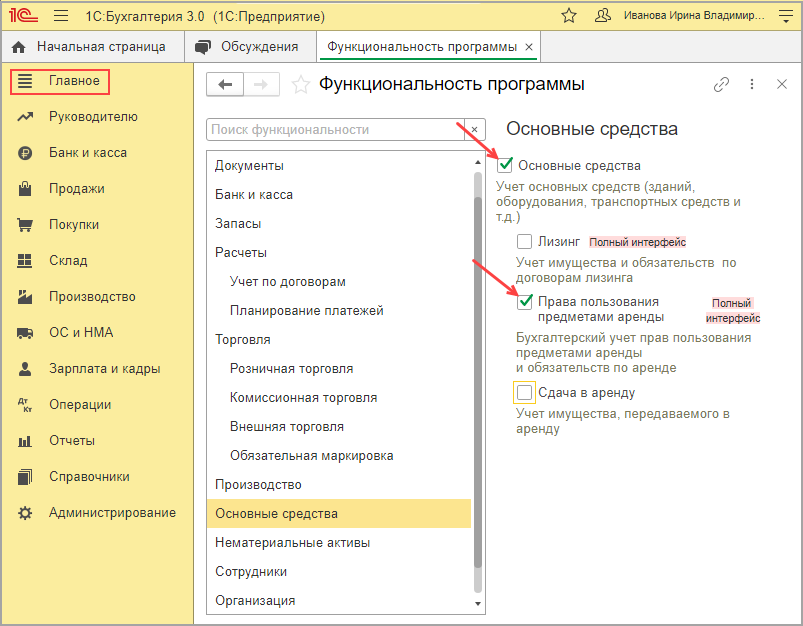Screen dimensions: 803x626
Task: Close the Функциональность программы form
Action: (x=782, y=84)
